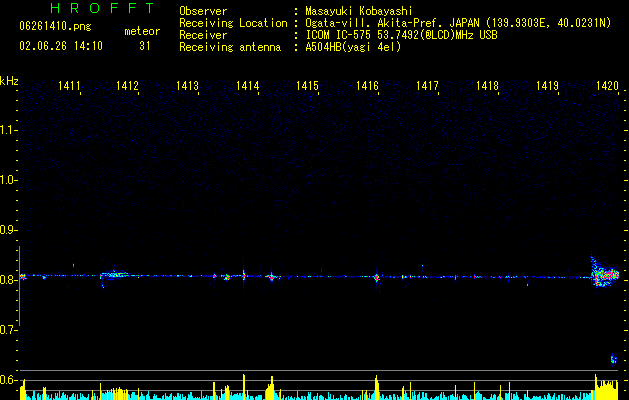Click the 1418 time axis marker
Image resolution: width=629 pixels, height=400 pixels.
point(487,86)
